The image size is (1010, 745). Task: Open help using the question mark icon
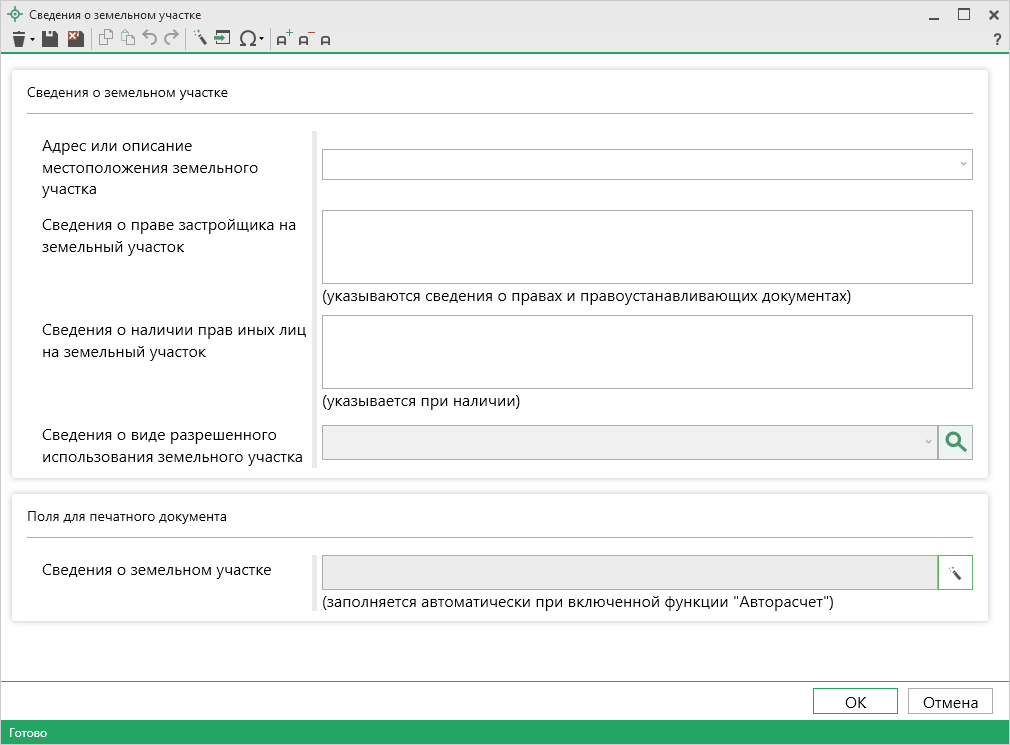pyautogui.click(x=996, y=40)
